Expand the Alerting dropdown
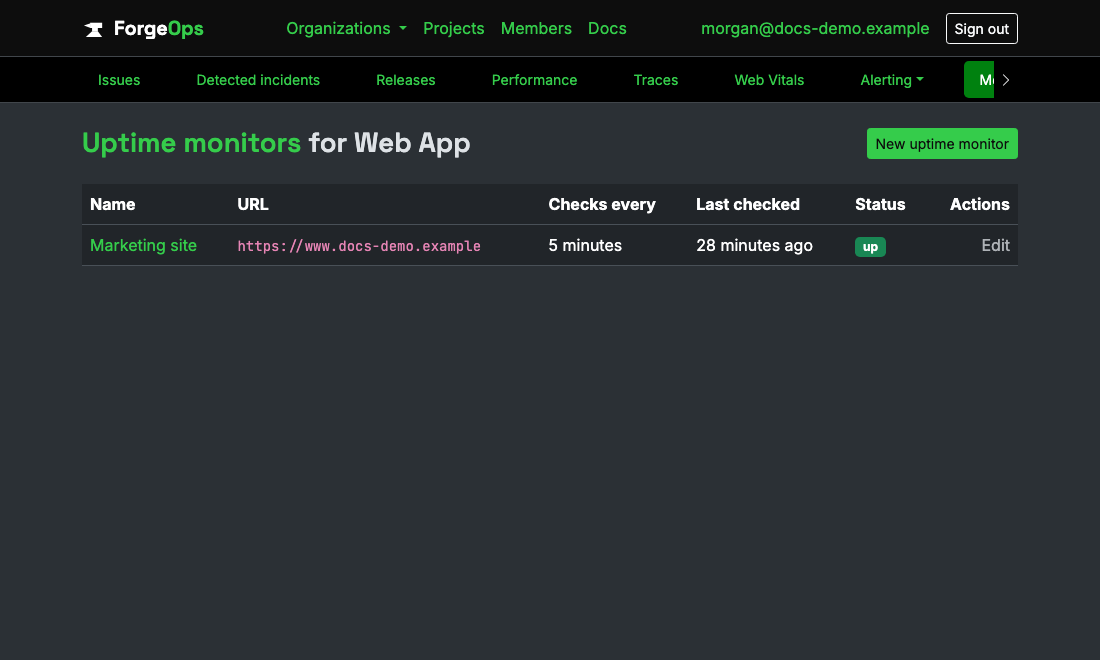The image size is (1100, 660). click(892, 80)
